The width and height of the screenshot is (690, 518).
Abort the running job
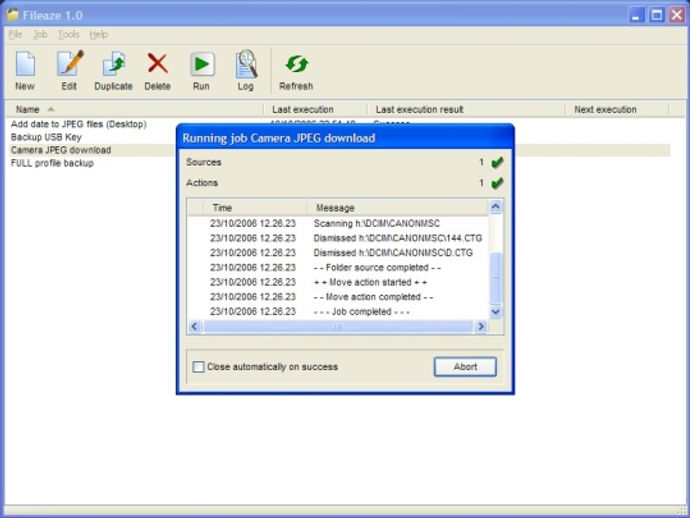coord(465,367)
